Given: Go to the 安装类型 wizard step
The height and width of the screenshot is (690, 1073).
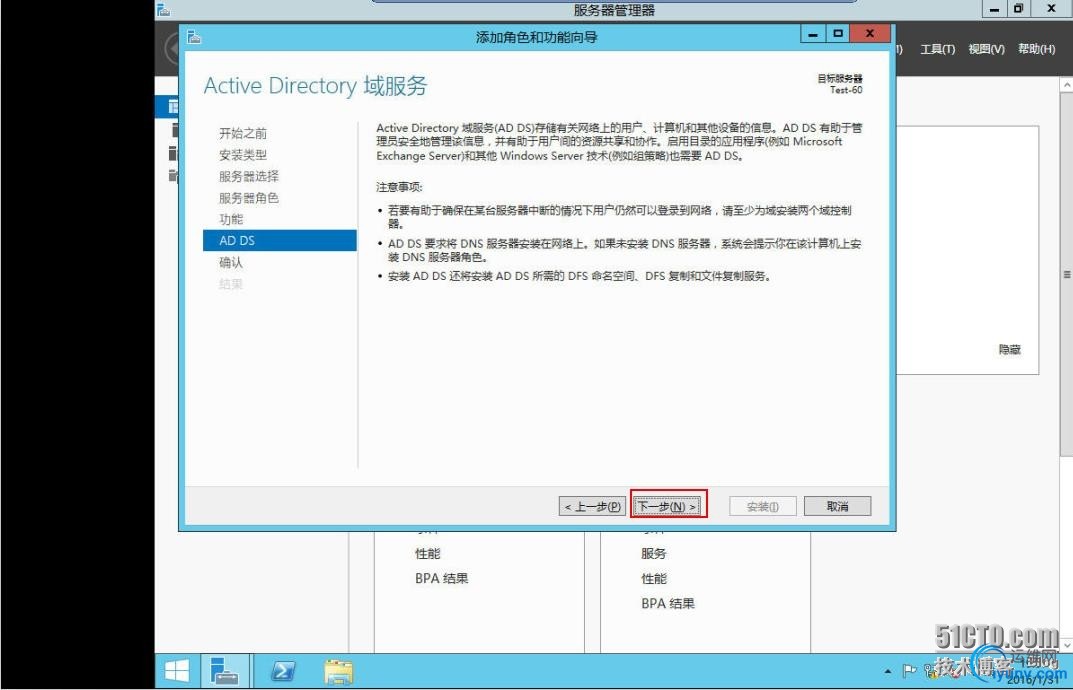Looking at the screenshot, I should [x=243, y=155].
